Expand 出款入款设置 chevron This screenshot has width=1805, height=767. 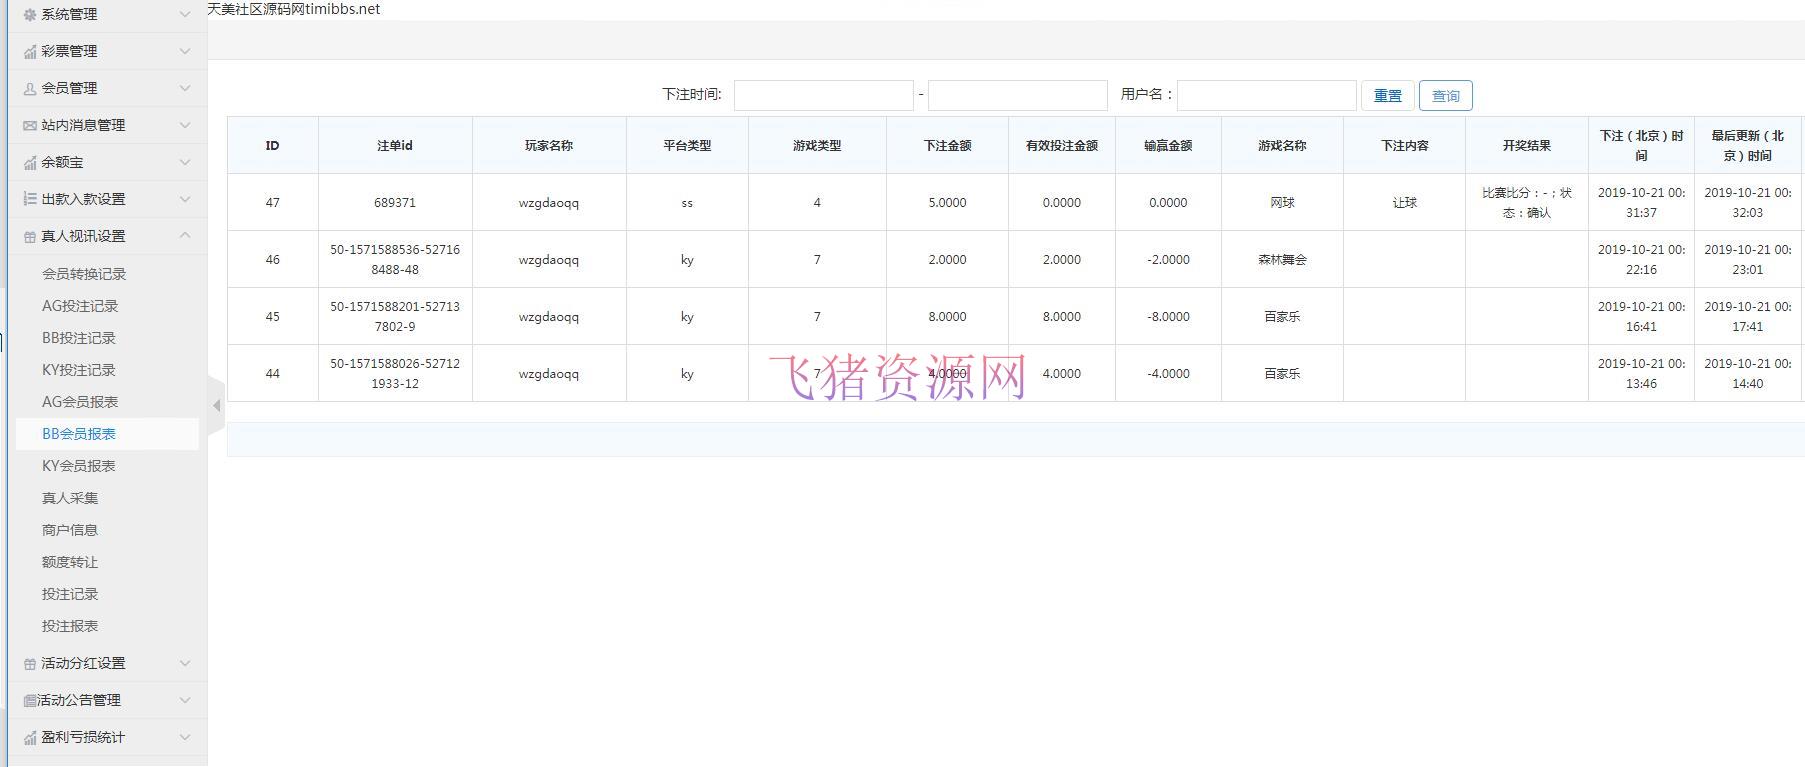[185, 199]
